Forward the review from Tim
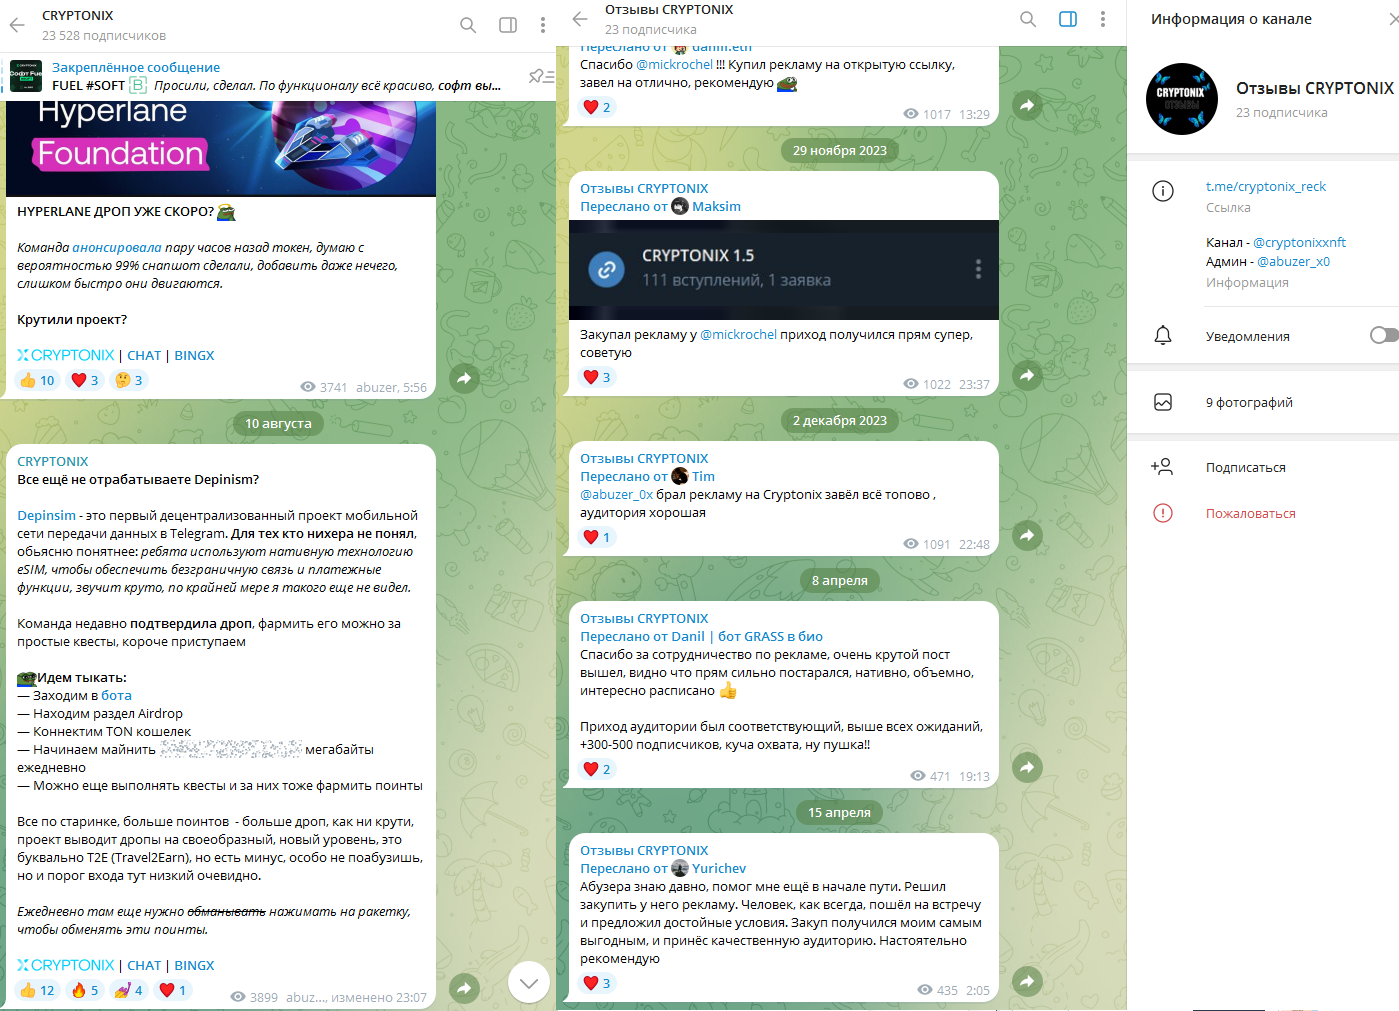 (x=1027, y=535)
